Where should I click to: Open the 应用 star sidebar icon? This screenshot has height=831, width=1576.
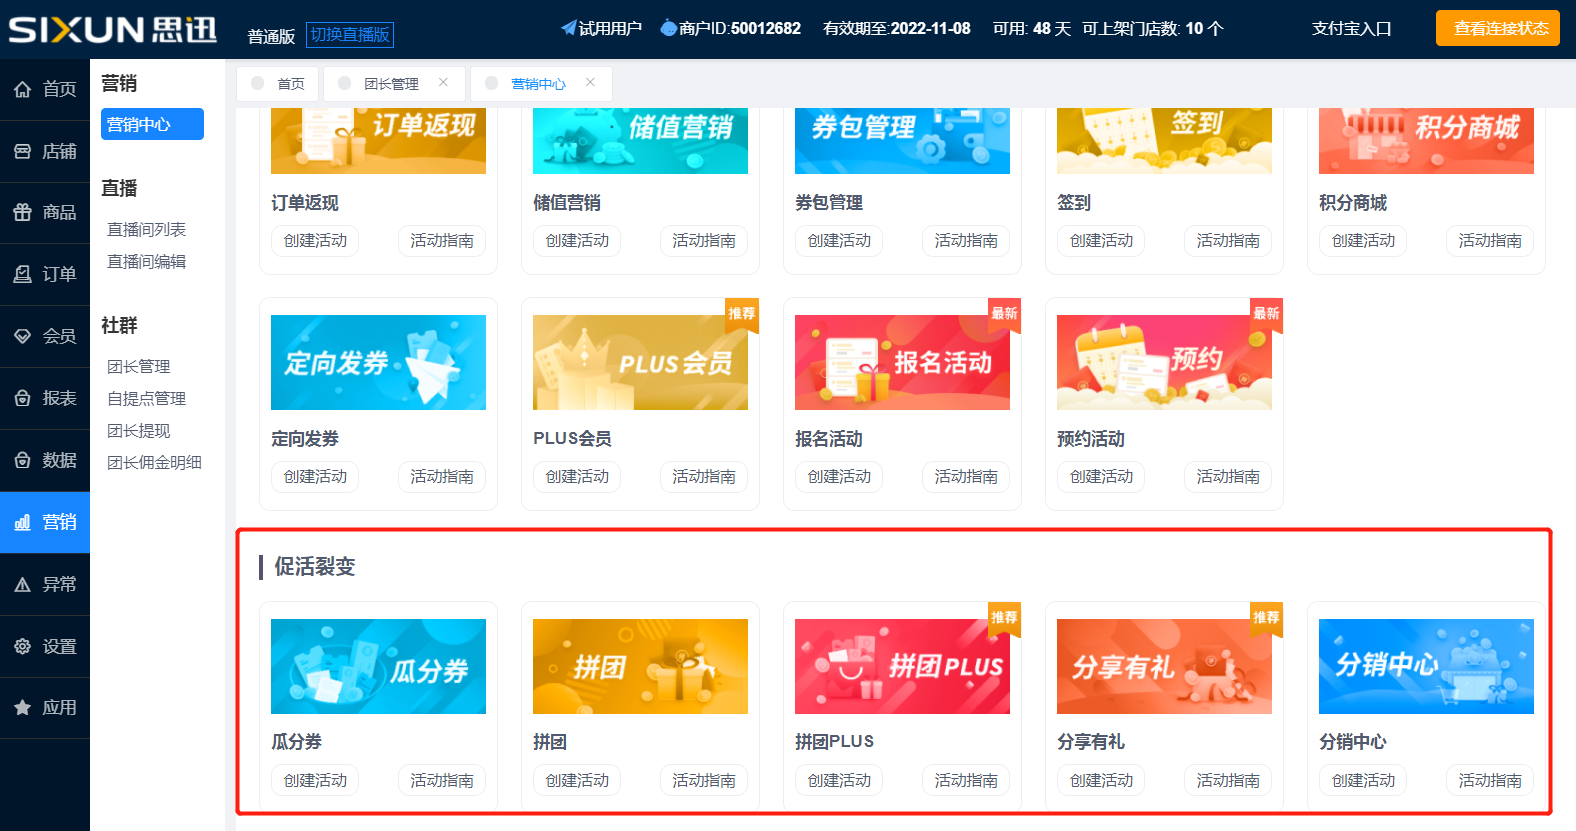23,708
